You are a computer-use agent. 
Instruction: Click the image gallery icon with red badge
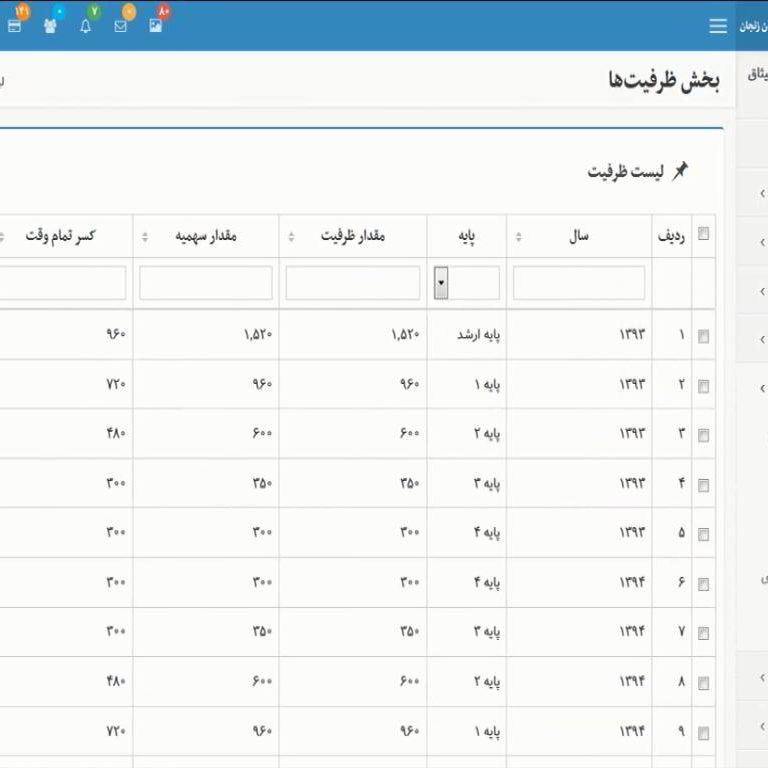click(156, 26)
